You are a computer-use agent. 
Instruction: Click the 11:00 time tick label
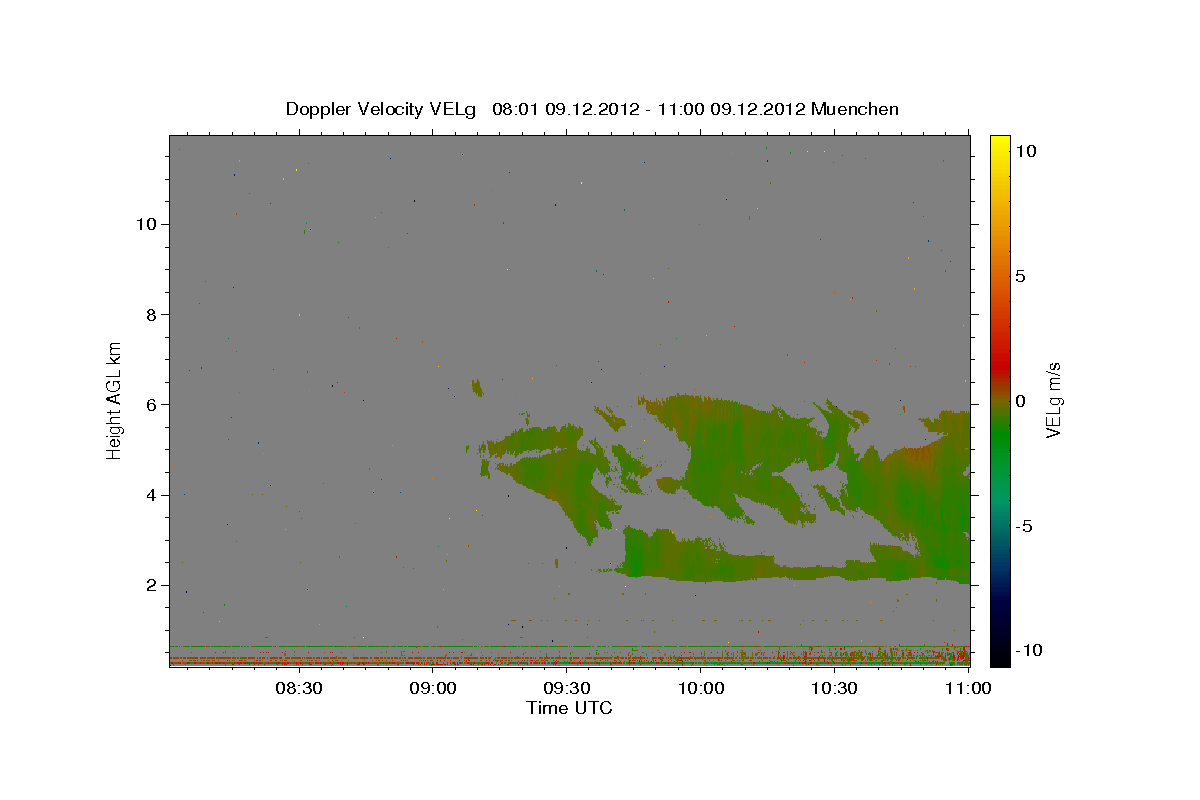(968, 688)
